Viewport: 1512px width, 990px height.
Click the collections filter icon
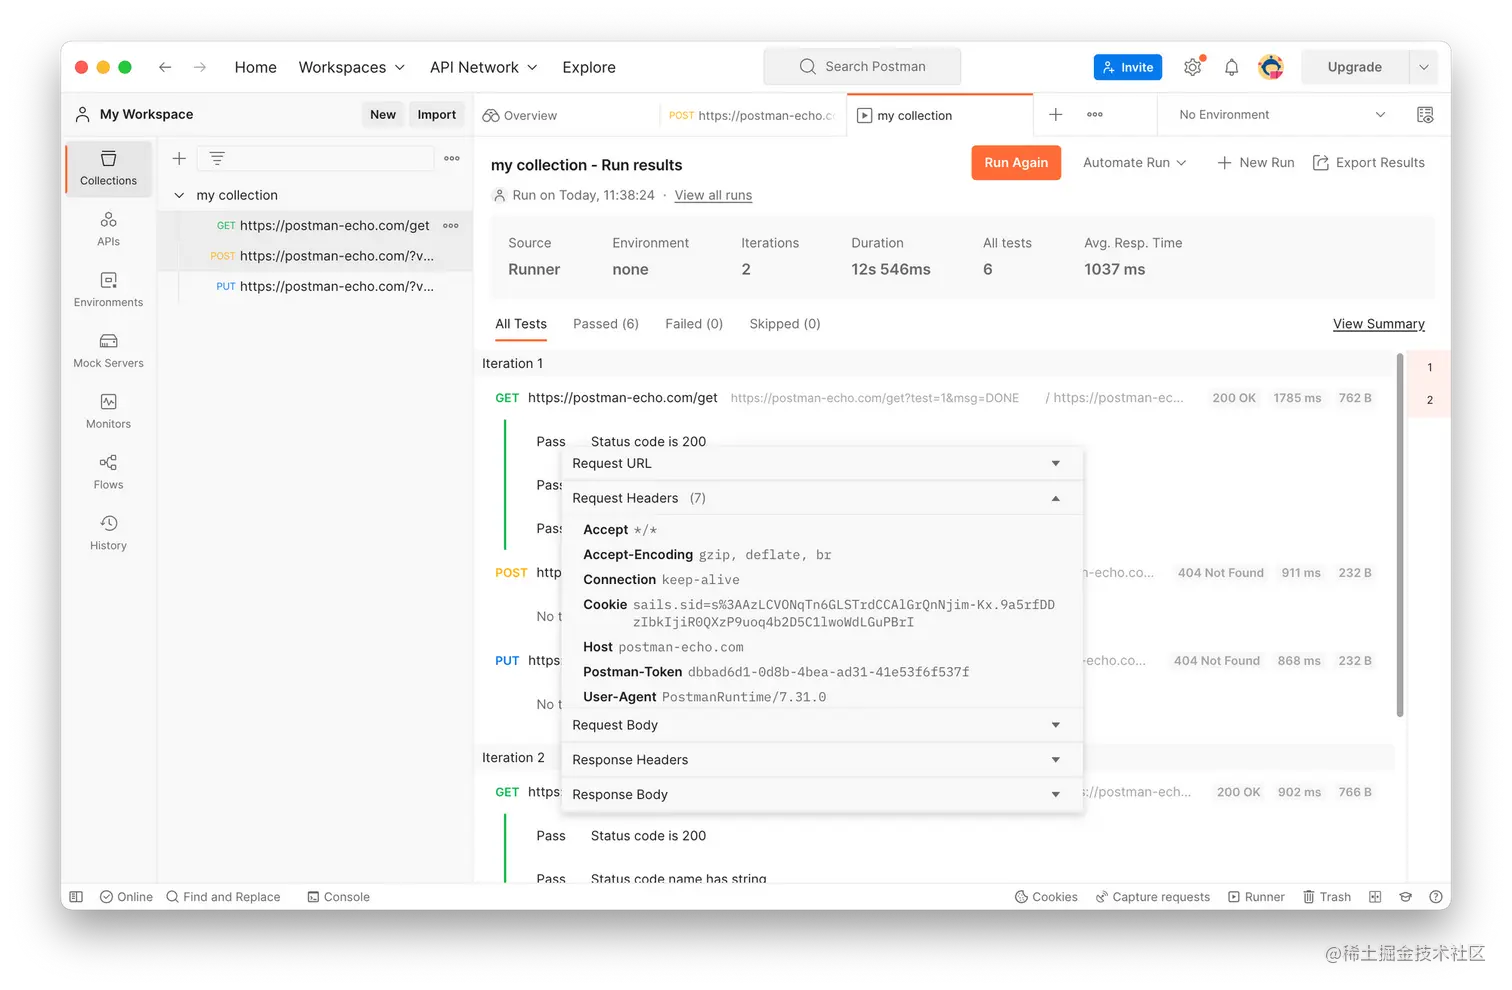coord(217,158)
